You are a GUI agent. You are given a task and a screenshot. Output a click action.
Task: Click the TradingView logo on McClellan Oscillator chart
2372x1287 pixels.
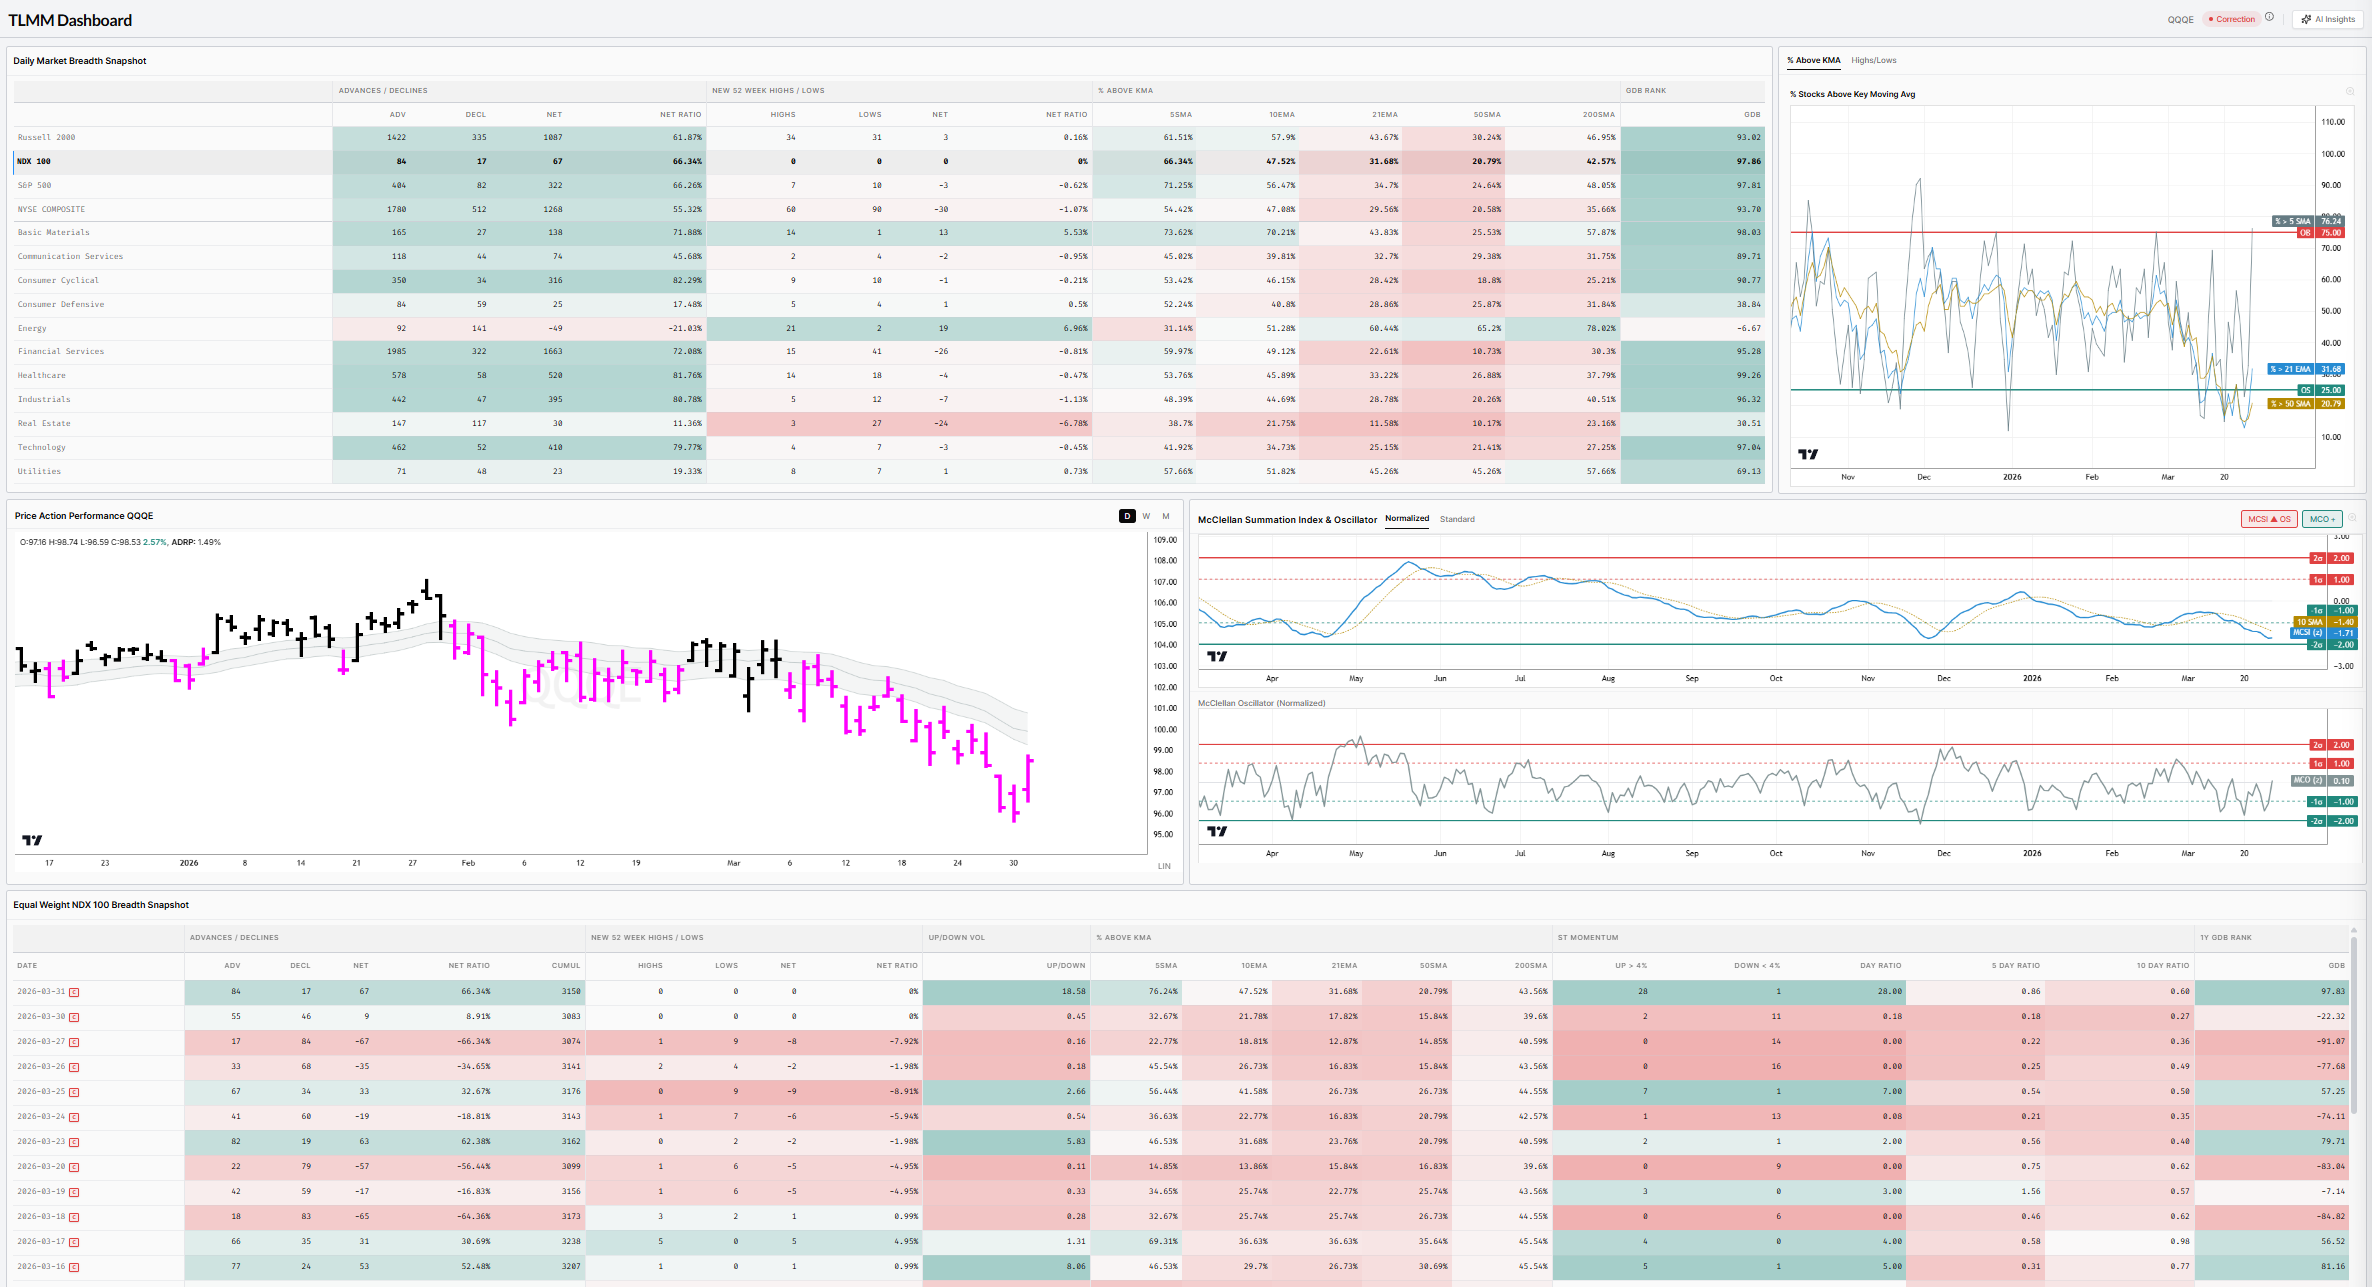point(1216,831)
